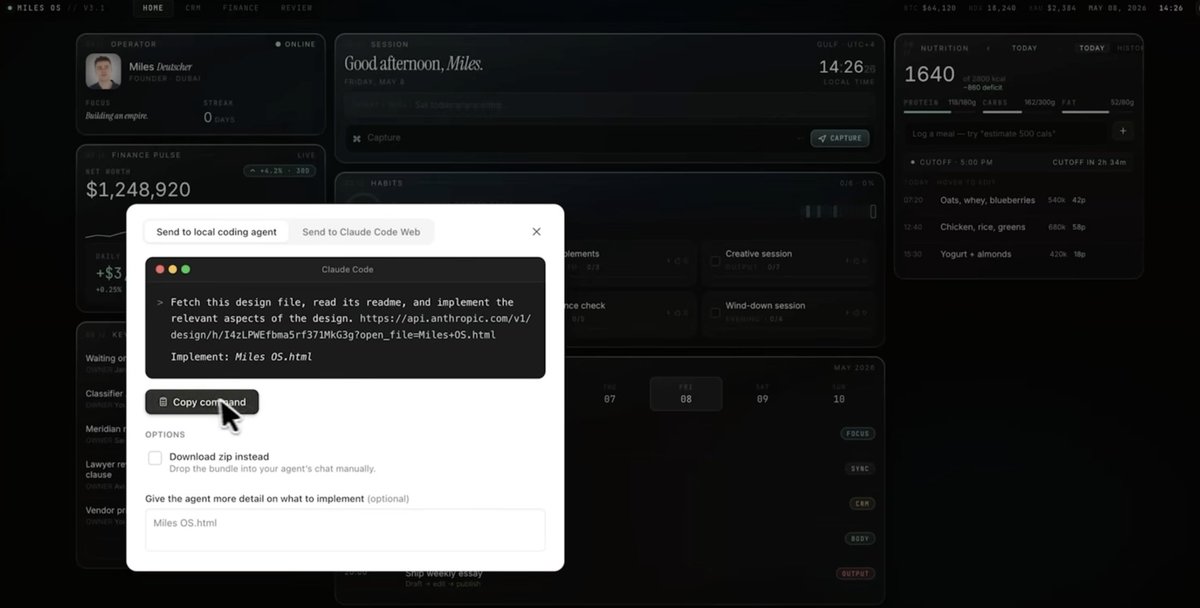1200x608 pixels.
Task: Click the 1640 calorie total
Action: coord(929,74)
